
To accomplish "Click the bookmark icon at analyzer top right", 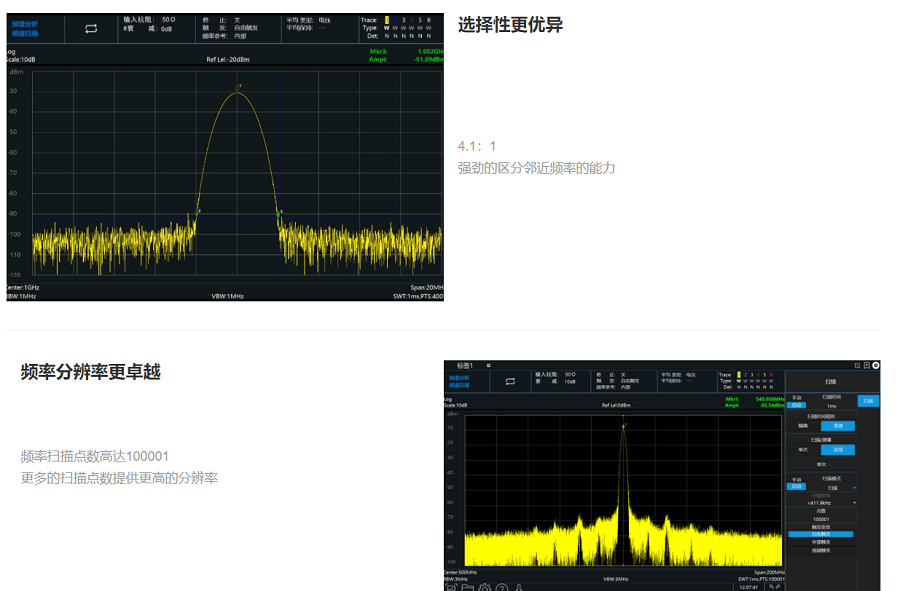I will tap(866, 366).
